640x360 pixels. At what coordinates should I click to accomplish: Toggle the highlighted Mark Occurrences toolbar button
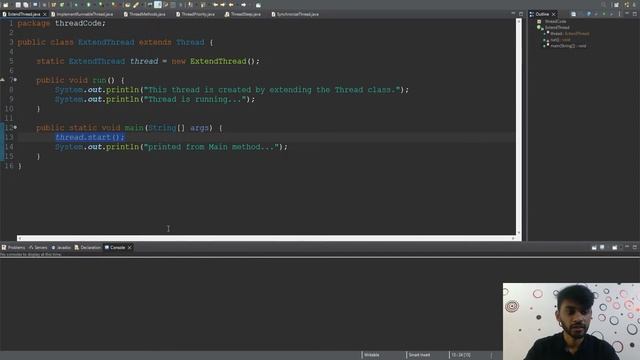click(158, 5)
